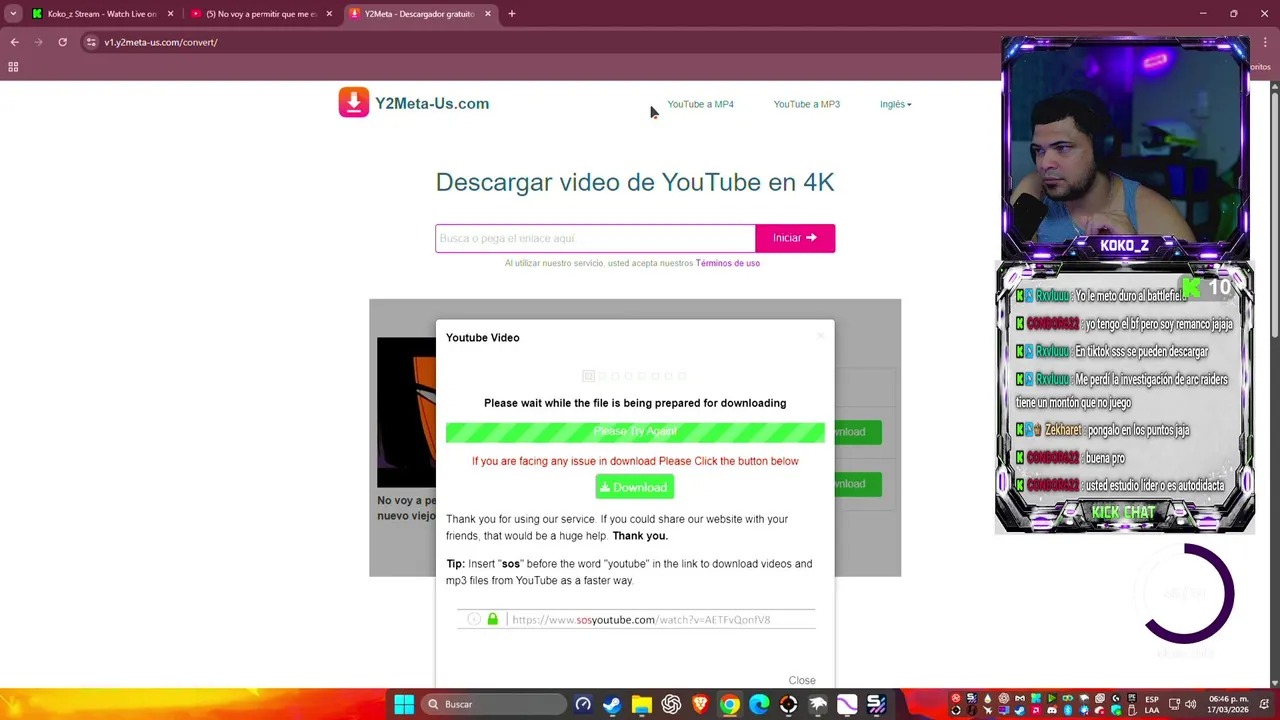
Task: Expand the tab search dropdown arrow
Action: point(13,14)
